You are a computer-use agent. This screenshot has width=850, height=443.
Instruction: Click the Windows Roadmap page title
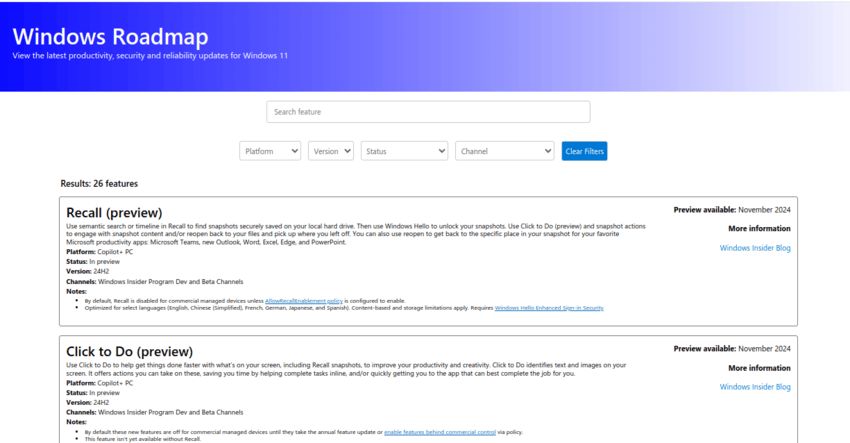point(111,36)
